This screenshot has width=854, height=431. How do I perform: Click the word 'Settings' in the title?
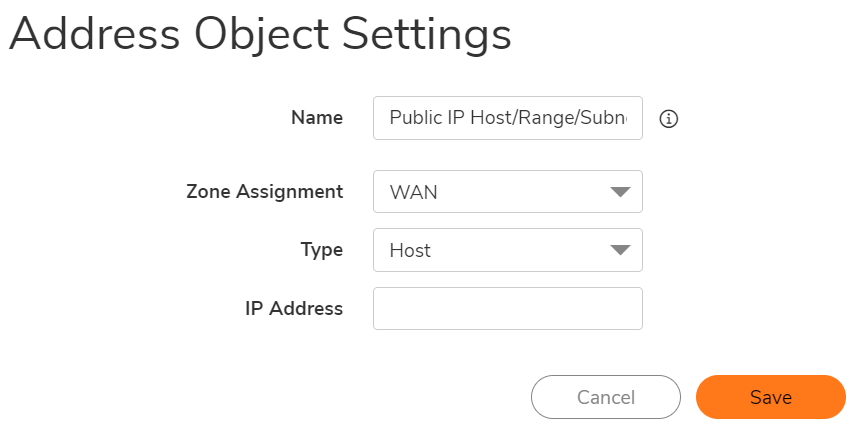pyautogui.click(x=428, y=35)
